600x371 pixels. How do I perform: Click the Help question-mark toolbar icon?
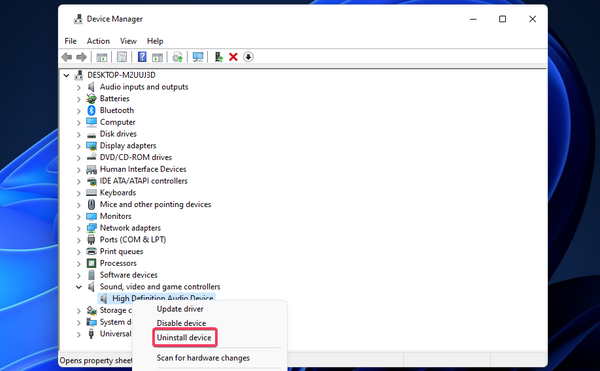pyautogui.click(x=142, y=57)
